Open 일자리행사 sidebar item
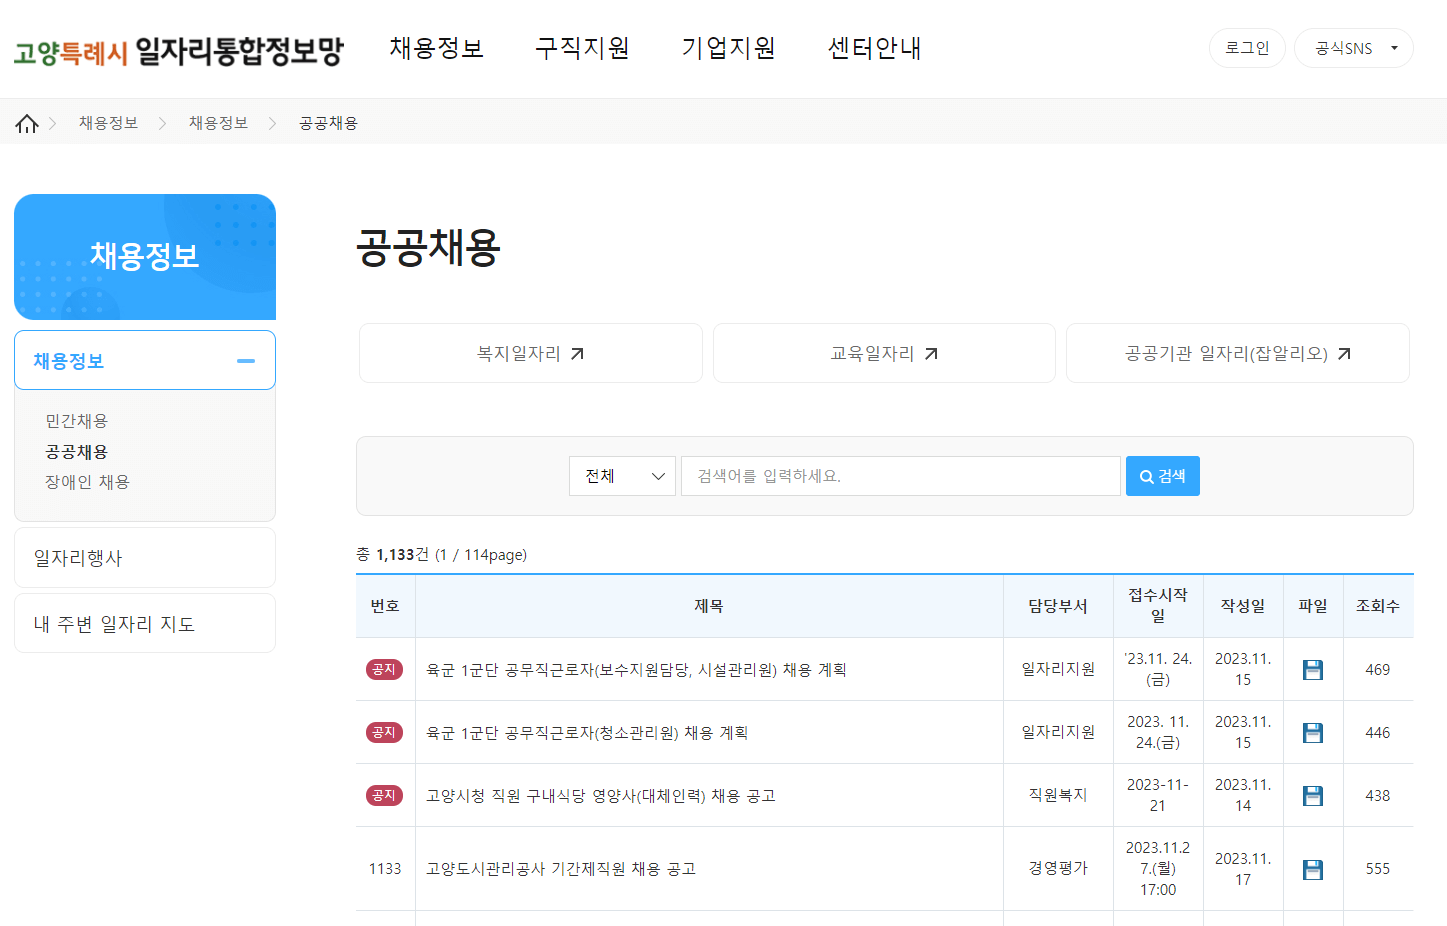Viewport: 1447px width, 926px height. (x=145, y=558)
